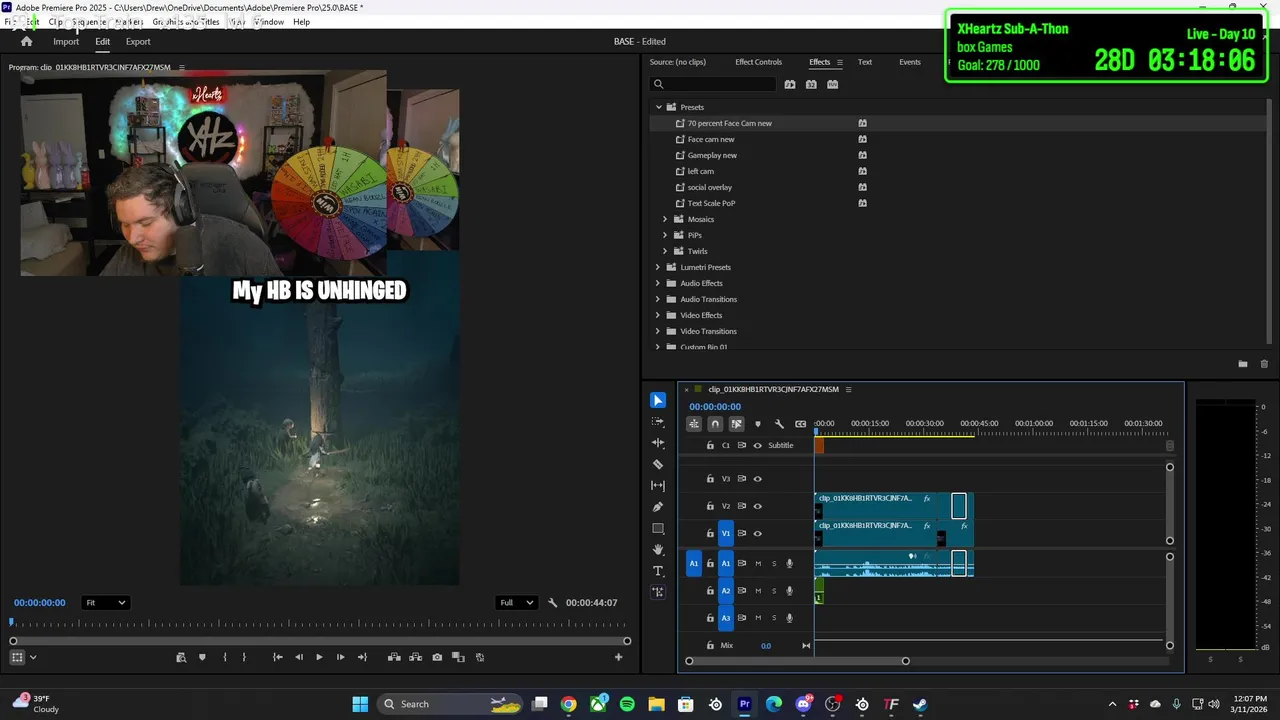
Task: Switch to the Export workspace
Action: pyautogui.click(x=138, y=42)
